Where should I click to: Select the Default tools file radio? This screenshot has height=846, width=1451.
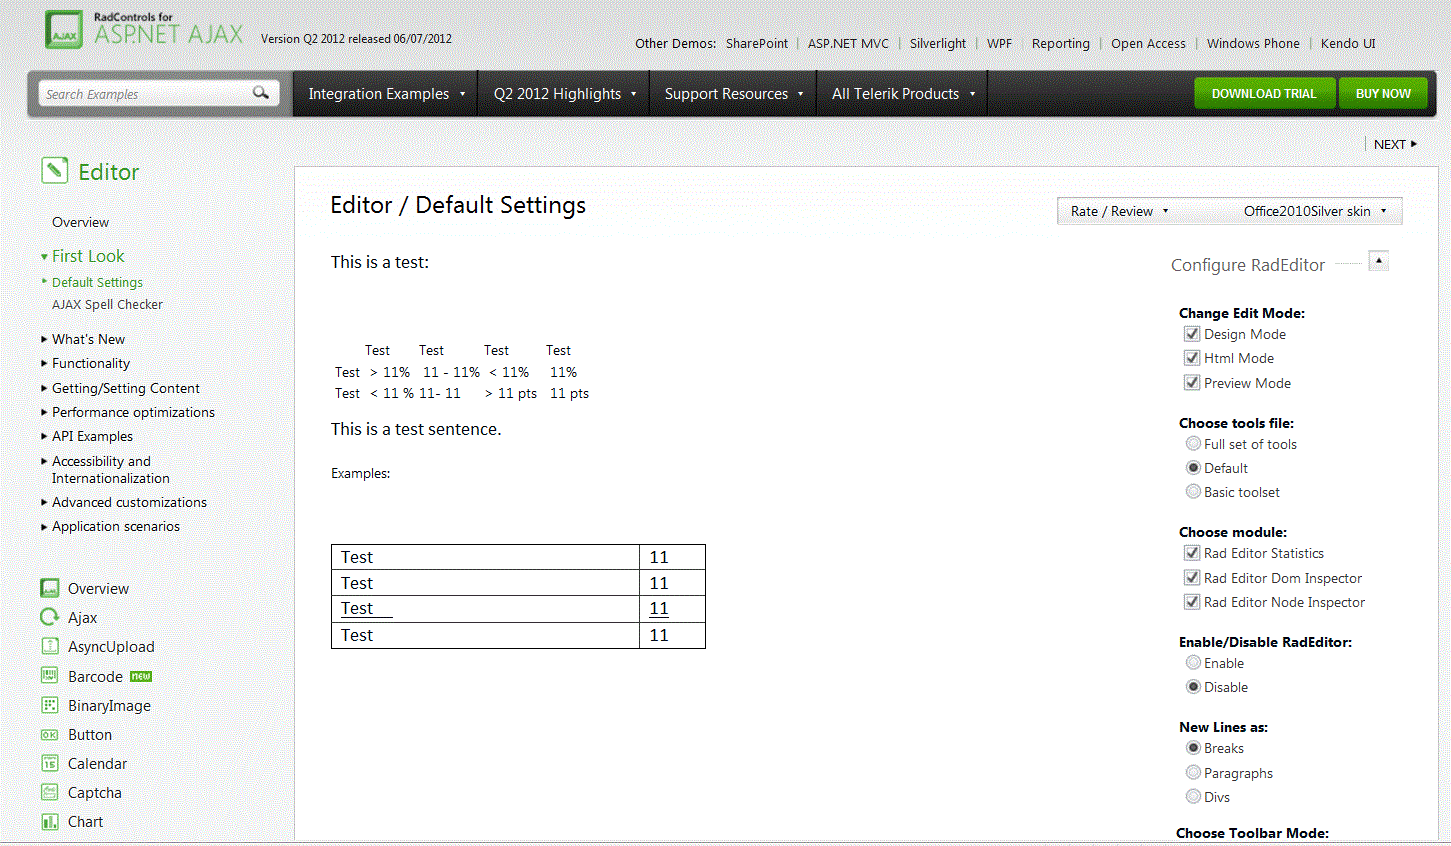[x=1193, y=467]
